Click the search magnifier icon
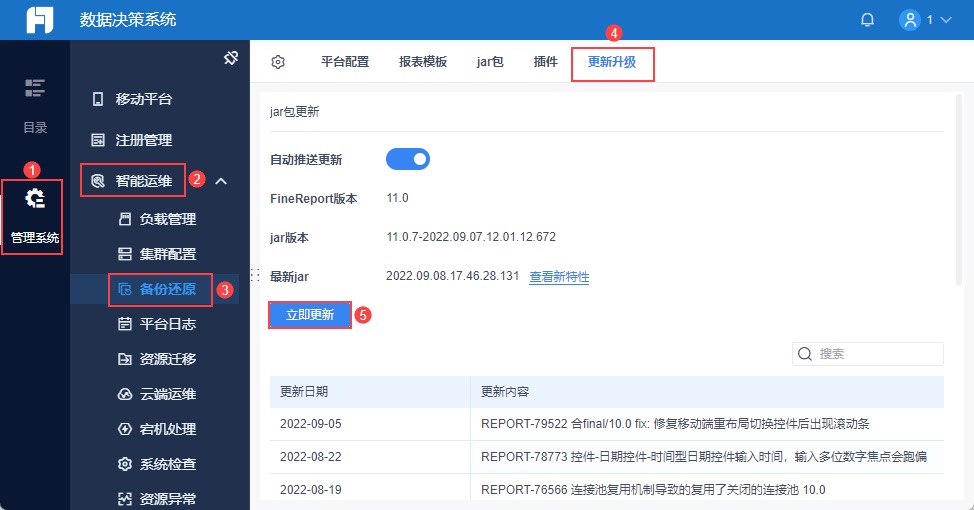Image resolution: width=974 pixels, height=510 pixels. pyautogui.click(x=805, y=354)
